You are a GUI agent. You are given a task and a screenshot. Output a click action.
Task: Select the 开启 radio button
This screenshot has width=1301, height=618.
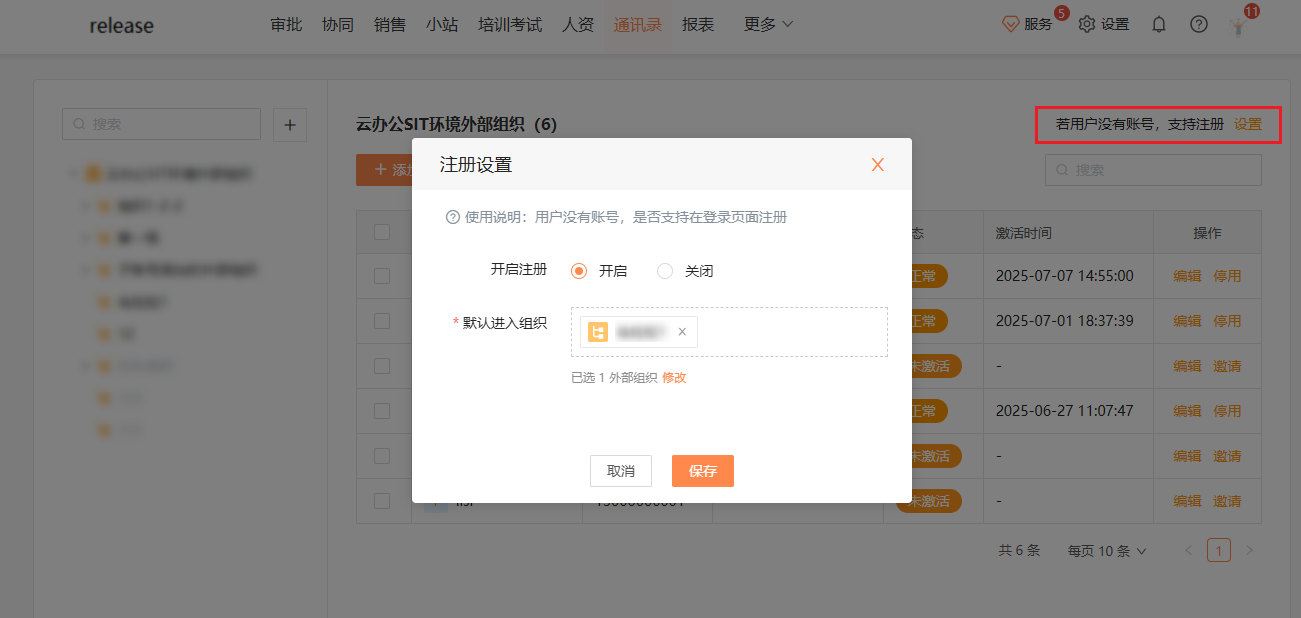tap(579, 271)
